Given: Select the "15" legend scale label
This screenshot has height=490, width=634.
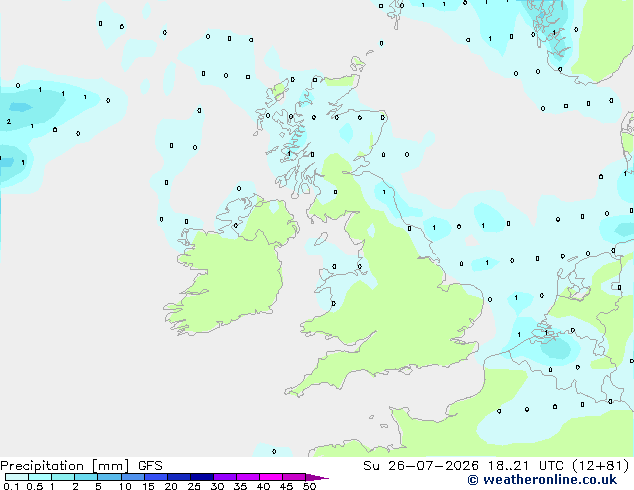Looking at the screenshot, I should coord(148,486).
